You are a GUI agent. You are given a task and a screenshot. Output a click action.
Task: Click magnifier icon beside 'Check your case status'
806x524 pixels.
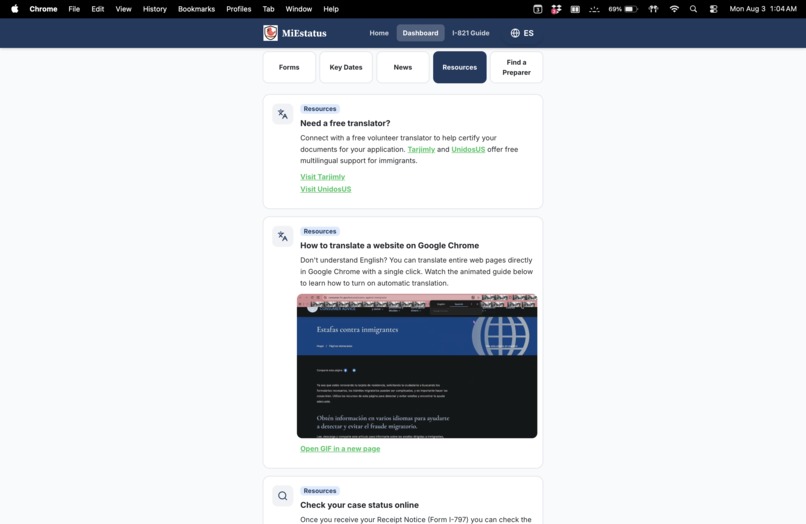pyautogui.click(x=283, y=496)
